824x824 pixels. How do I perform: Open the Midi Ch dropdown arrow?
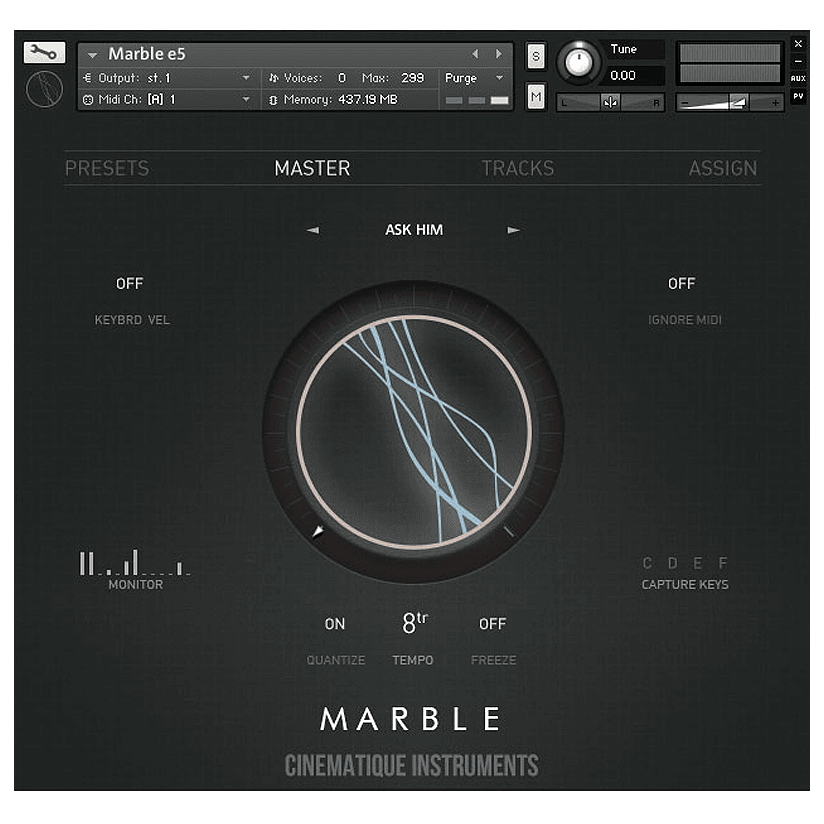[246, 99]
